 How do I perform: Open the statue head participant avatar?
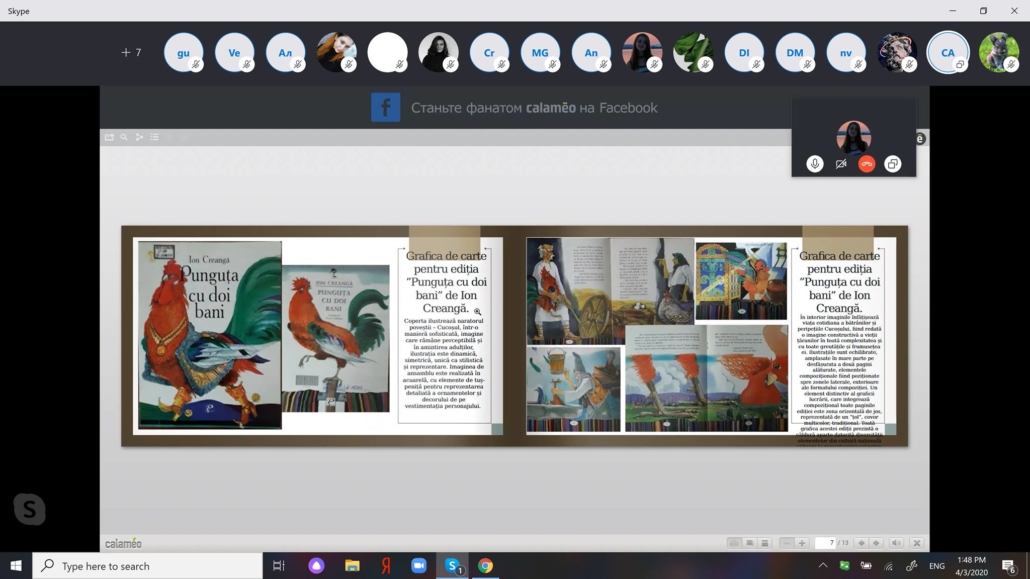point(897,53)
